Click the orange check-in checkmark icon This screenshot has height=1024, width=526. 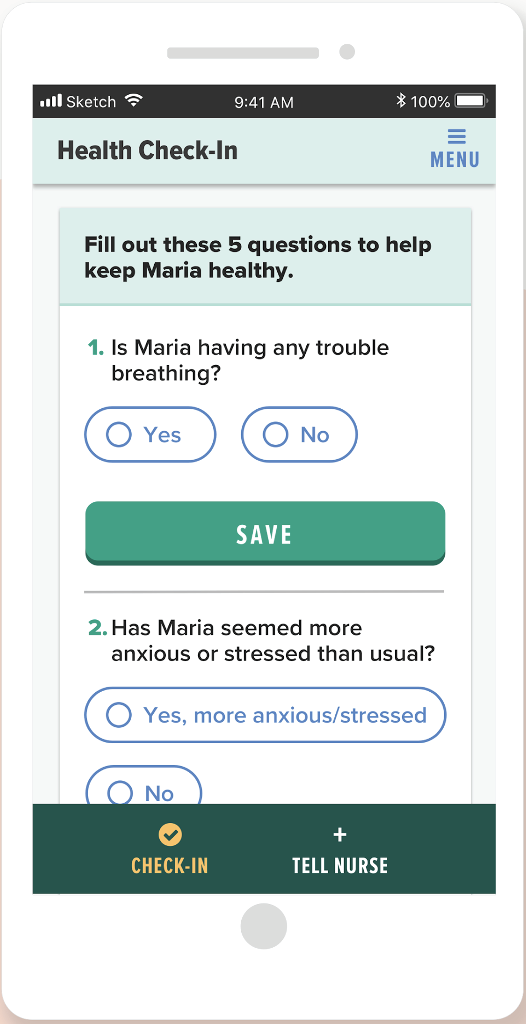point(170,834)
